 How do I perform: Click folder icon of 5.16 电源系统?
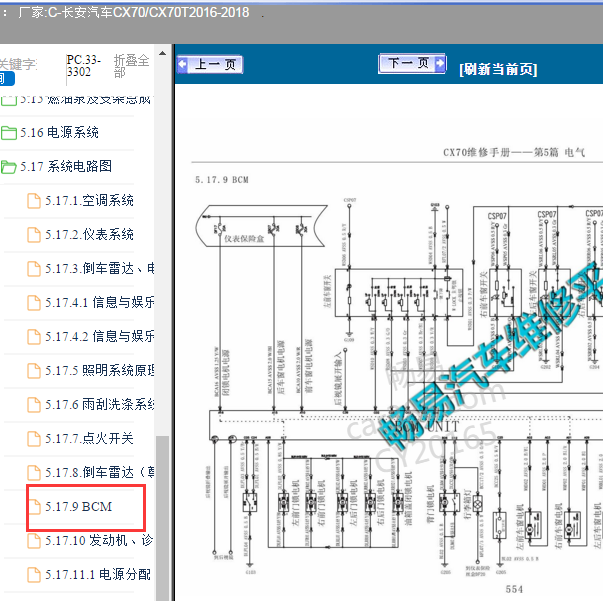(9, 133)
